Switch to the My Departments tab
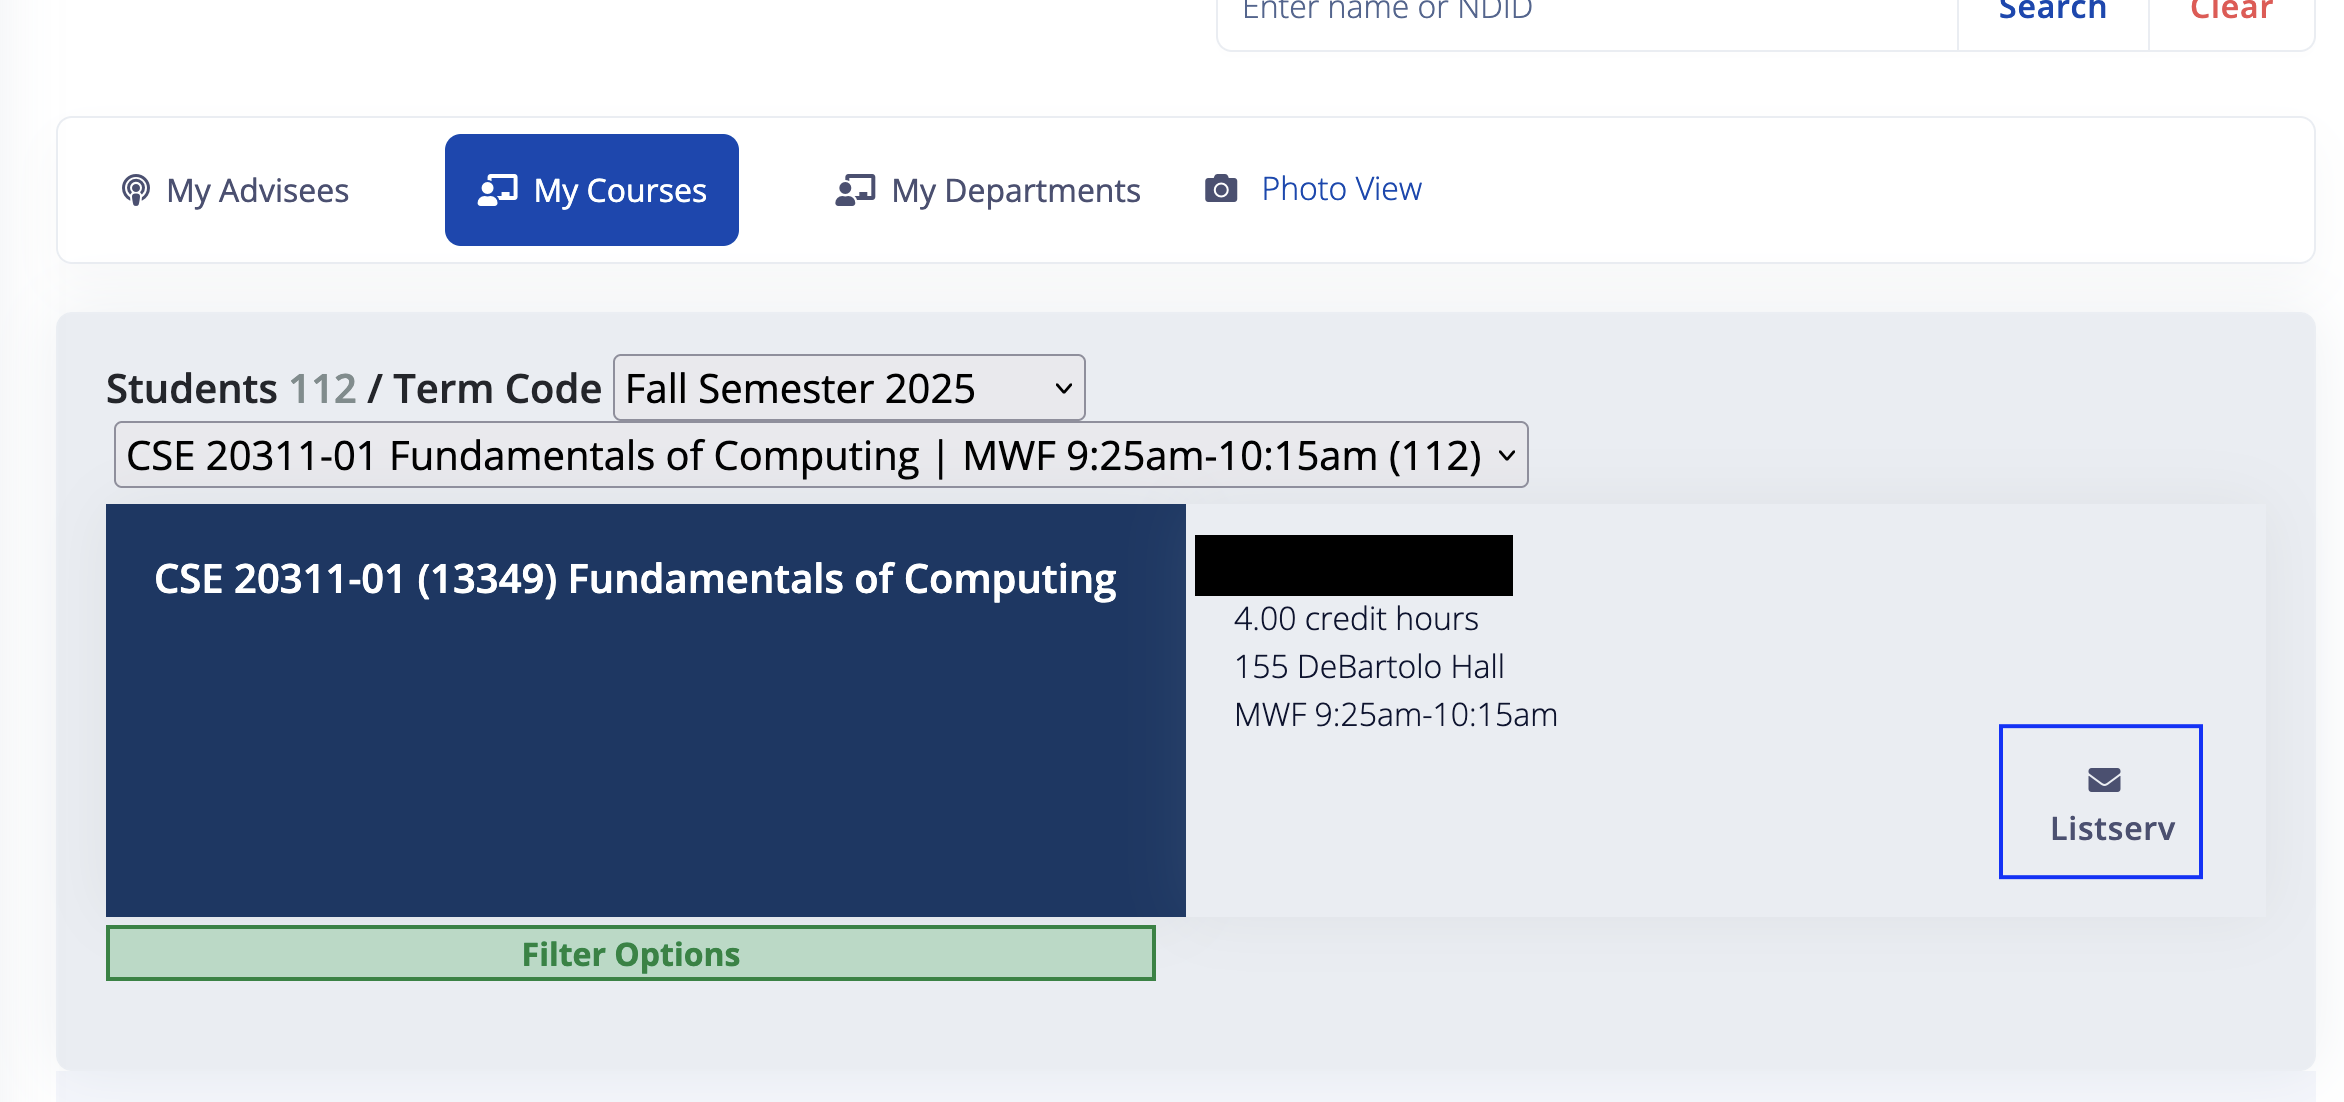 pyautogui.click(x=1015, y=190)
